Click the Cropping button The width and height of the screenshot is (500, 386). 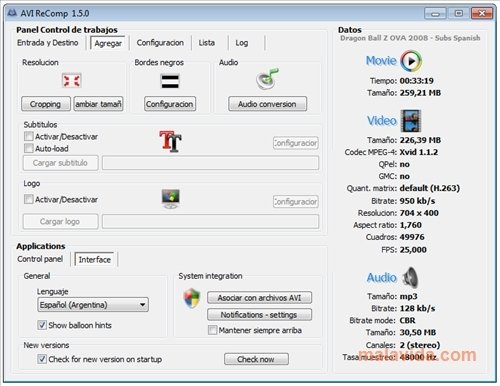click(46, 104)
